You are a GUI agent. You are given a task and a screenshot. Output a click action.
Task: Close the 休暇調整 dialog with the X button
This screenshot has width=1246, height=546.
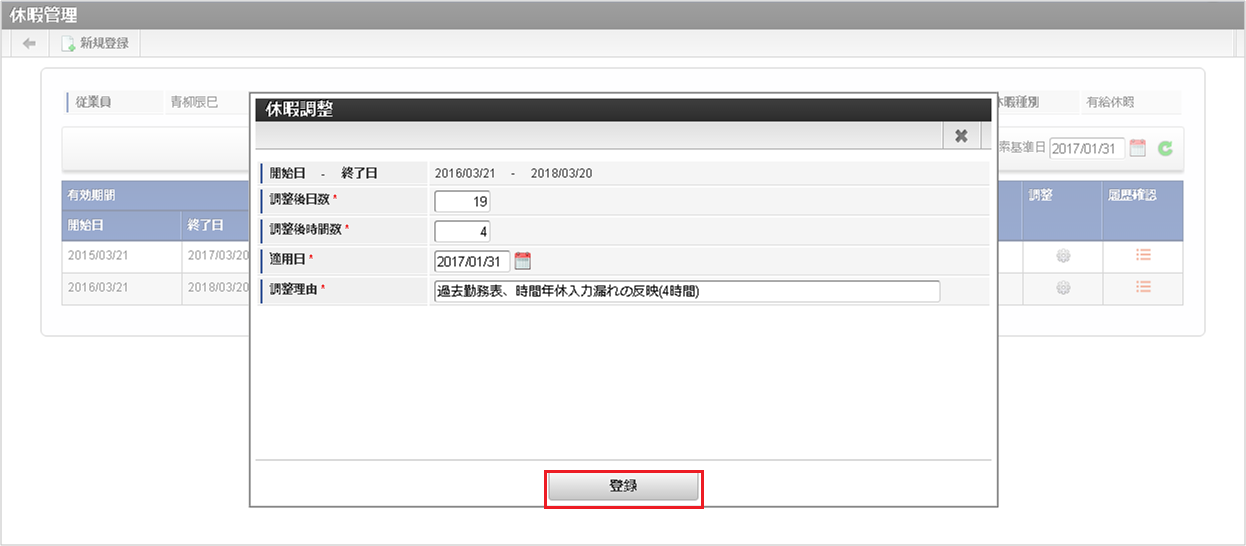click(x=961, y=136)
